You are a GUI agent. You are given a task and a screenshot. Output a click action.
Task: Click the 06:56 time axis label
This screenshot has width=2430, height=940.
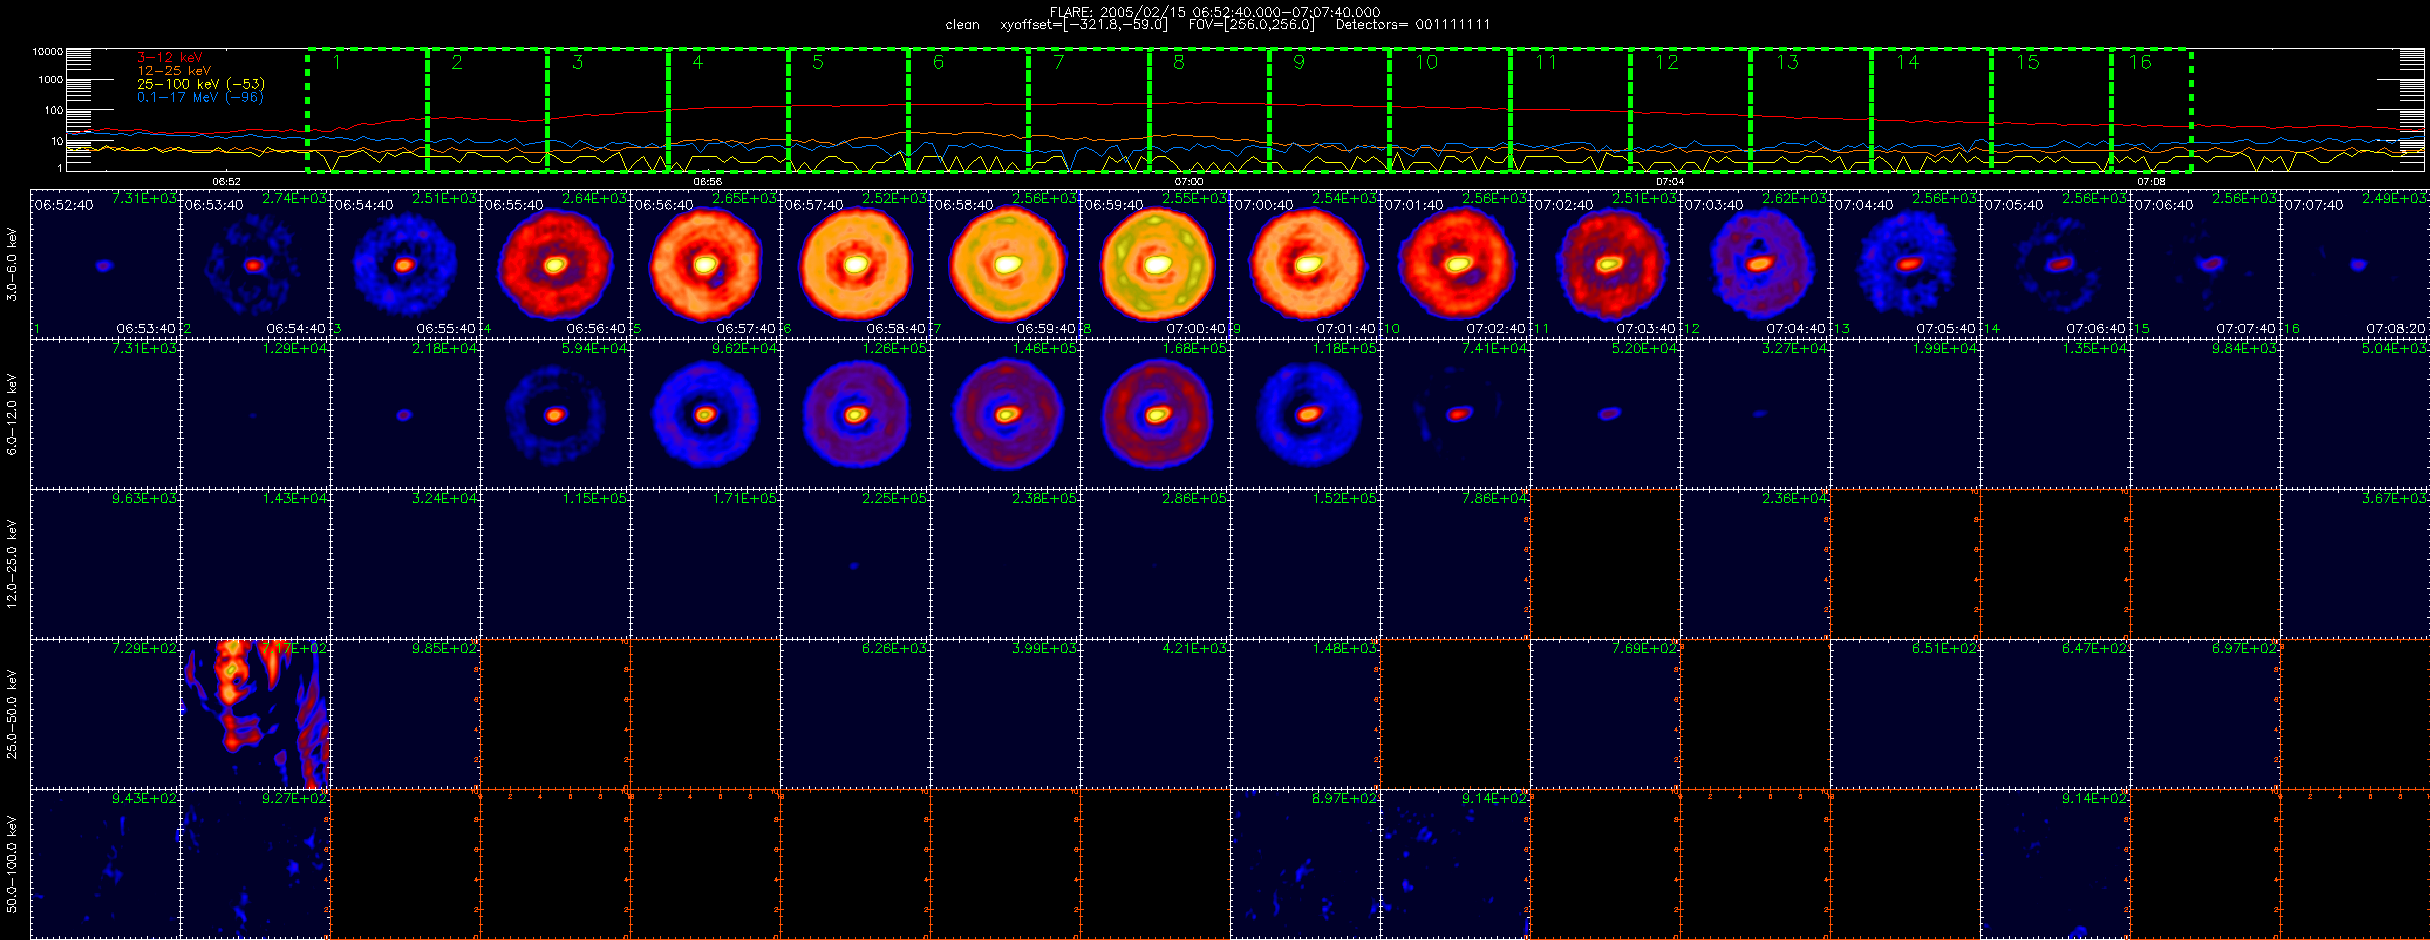[708, 182]
